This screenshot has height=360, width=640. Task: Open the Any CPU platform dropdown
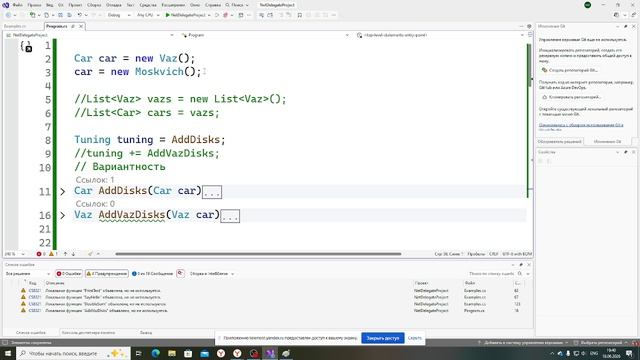147,15
